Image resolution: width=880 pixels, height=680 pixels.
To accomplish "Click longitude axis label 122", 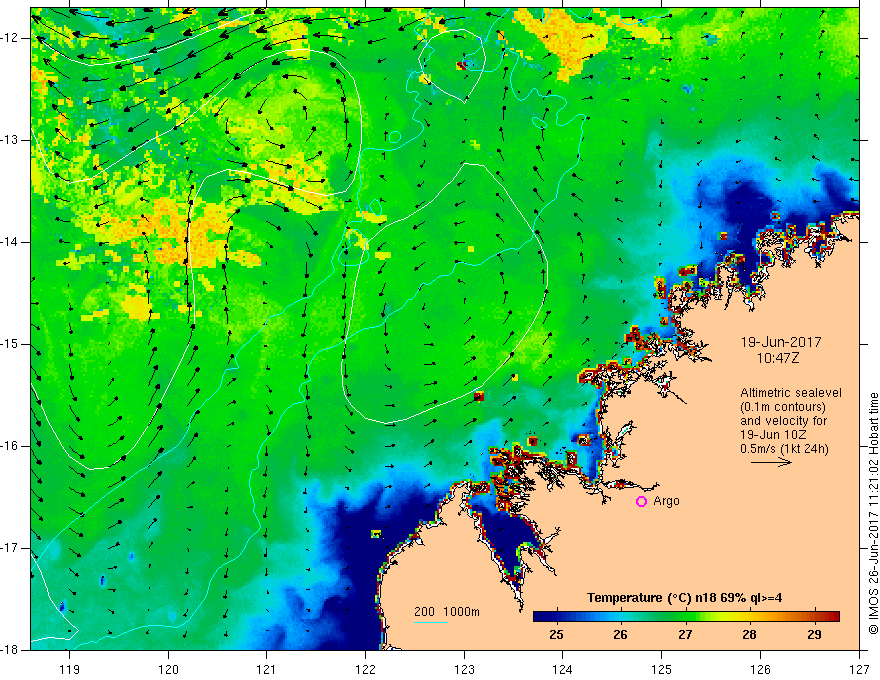I will click(365, 669).
